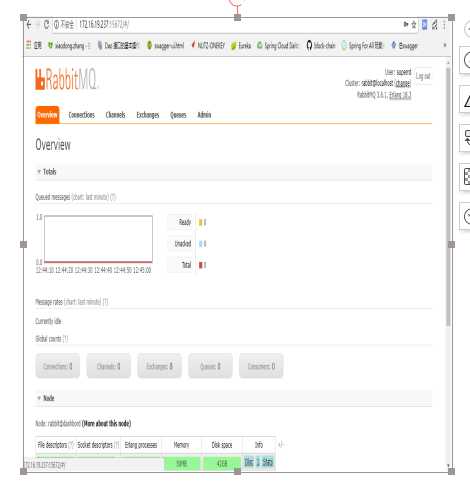Go back with the browser back arrow

[29, 25]
